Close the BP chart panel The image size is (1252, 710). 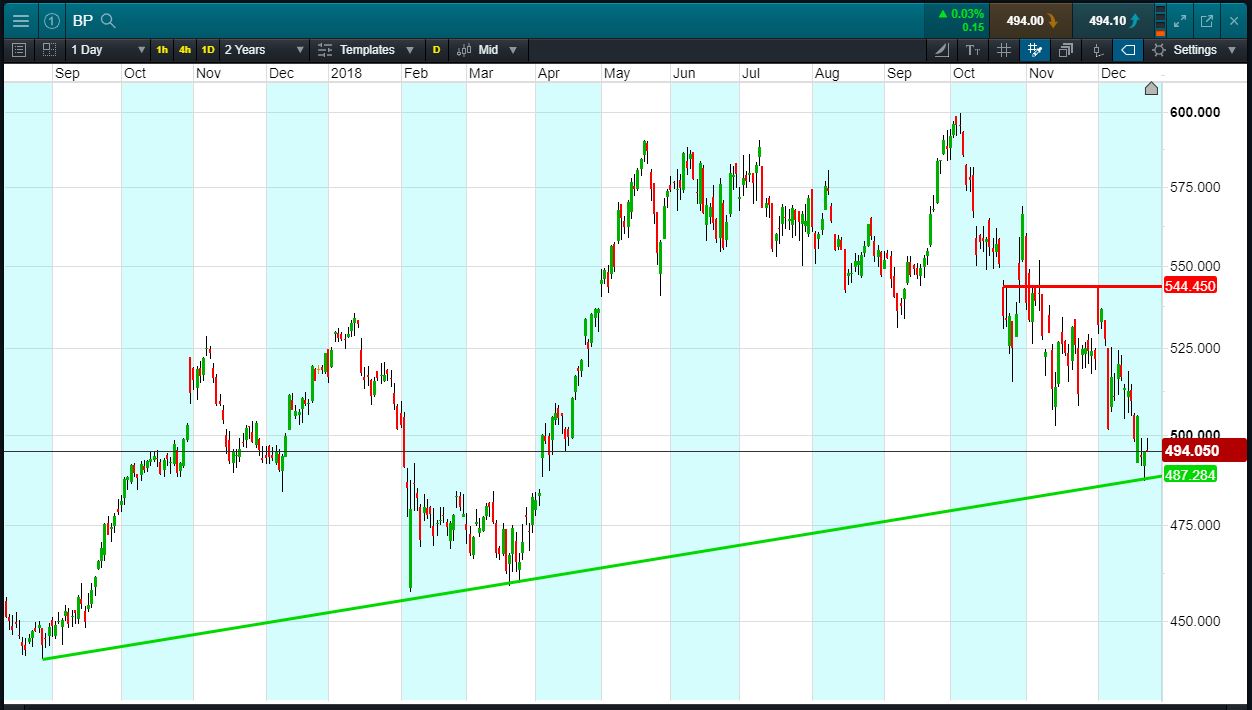(1234, 20)
